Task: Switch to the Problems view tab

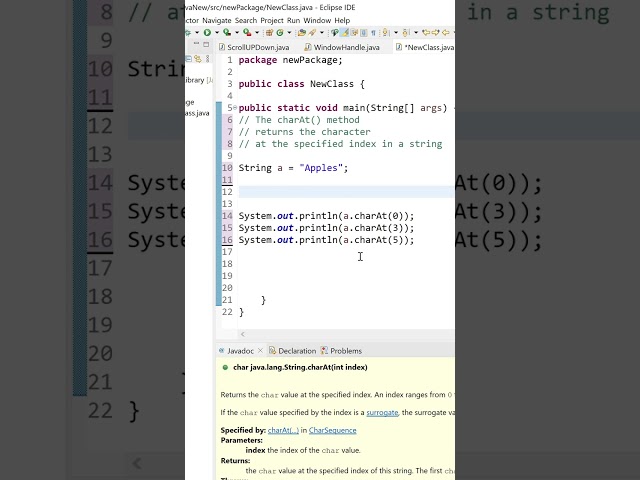Action: [x=341, y=351]
